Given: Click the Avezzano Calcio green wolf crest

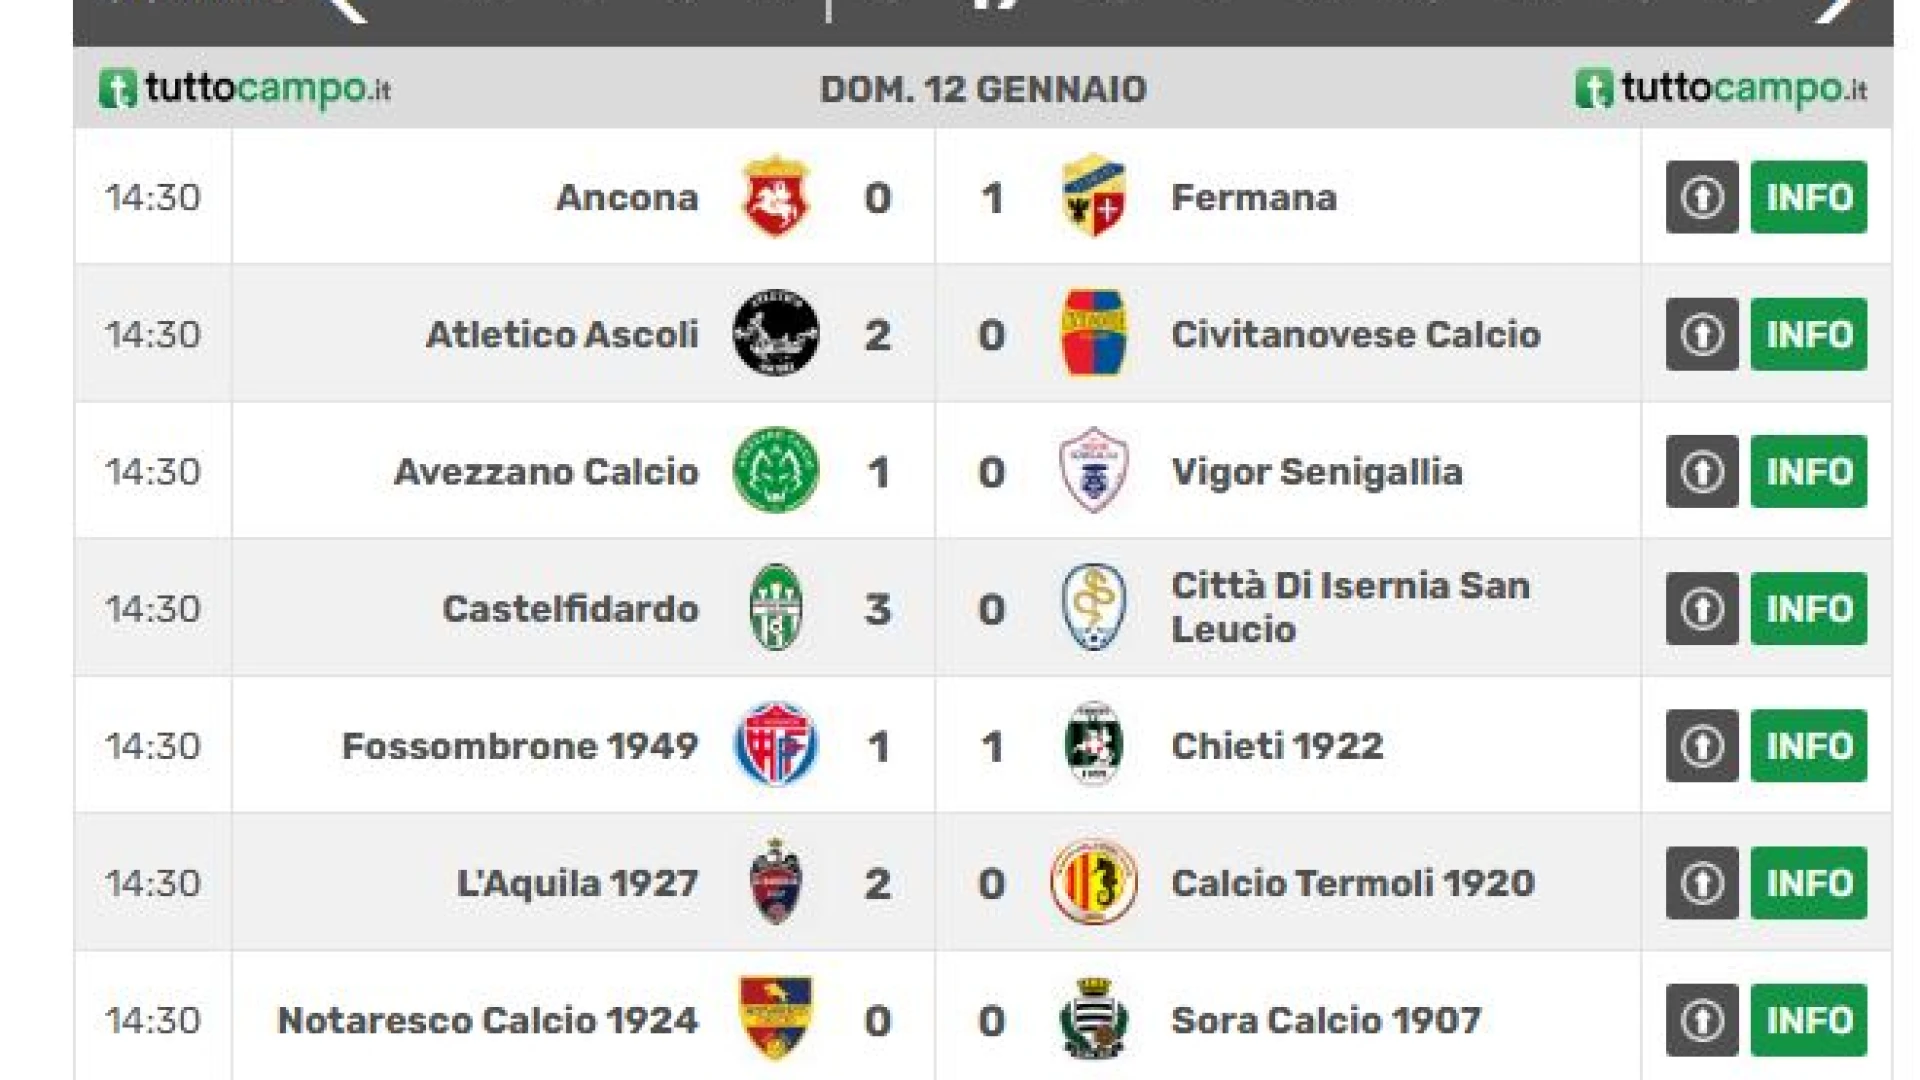Looking at the screenshot, I should click(x=775, y=471).
